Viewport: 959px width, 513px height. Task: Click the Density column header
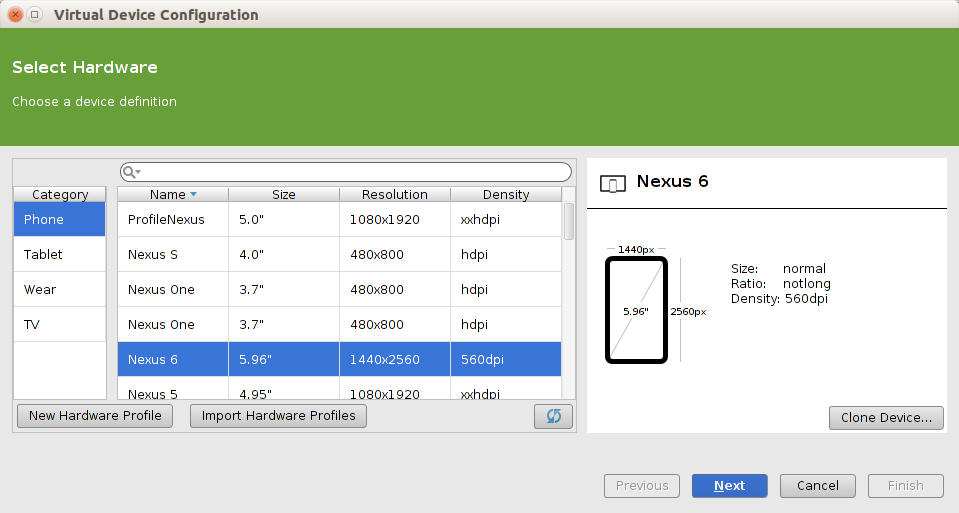tap(506, 195)
